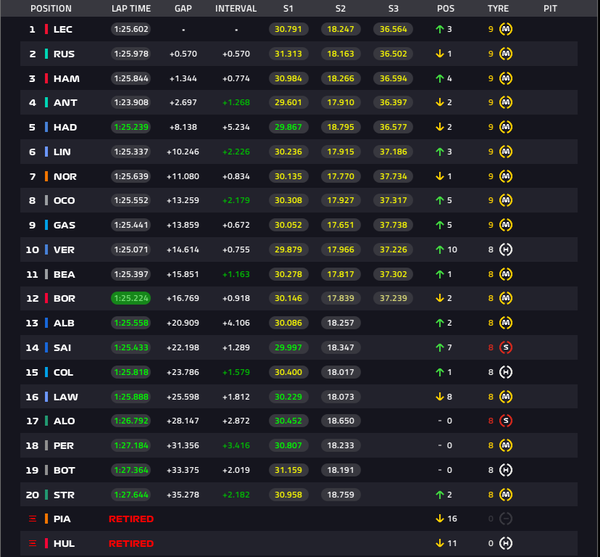The width and height of the screenshot is (600, 557).
Task: Click the medium tyre icon in RUS row
Action: [x=505, y=54]
